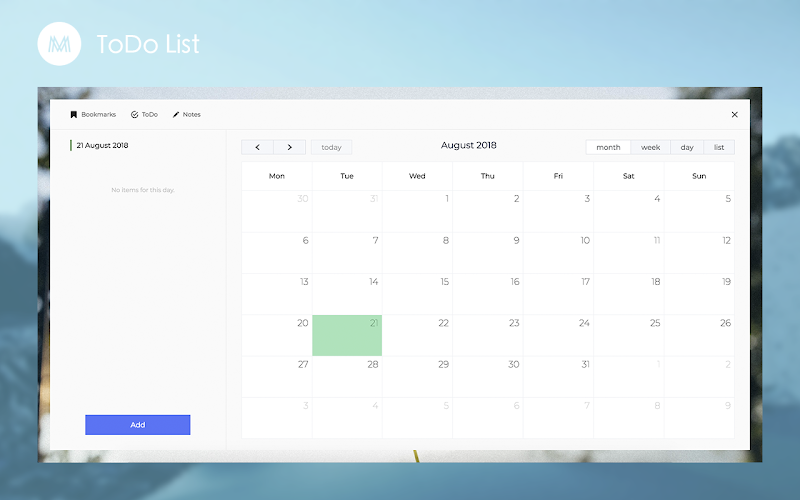Image resolution: width=800 pixels, height=500 pixels.
Task: Select day 24 in the calendar
Action: click(x=558, y=335)
